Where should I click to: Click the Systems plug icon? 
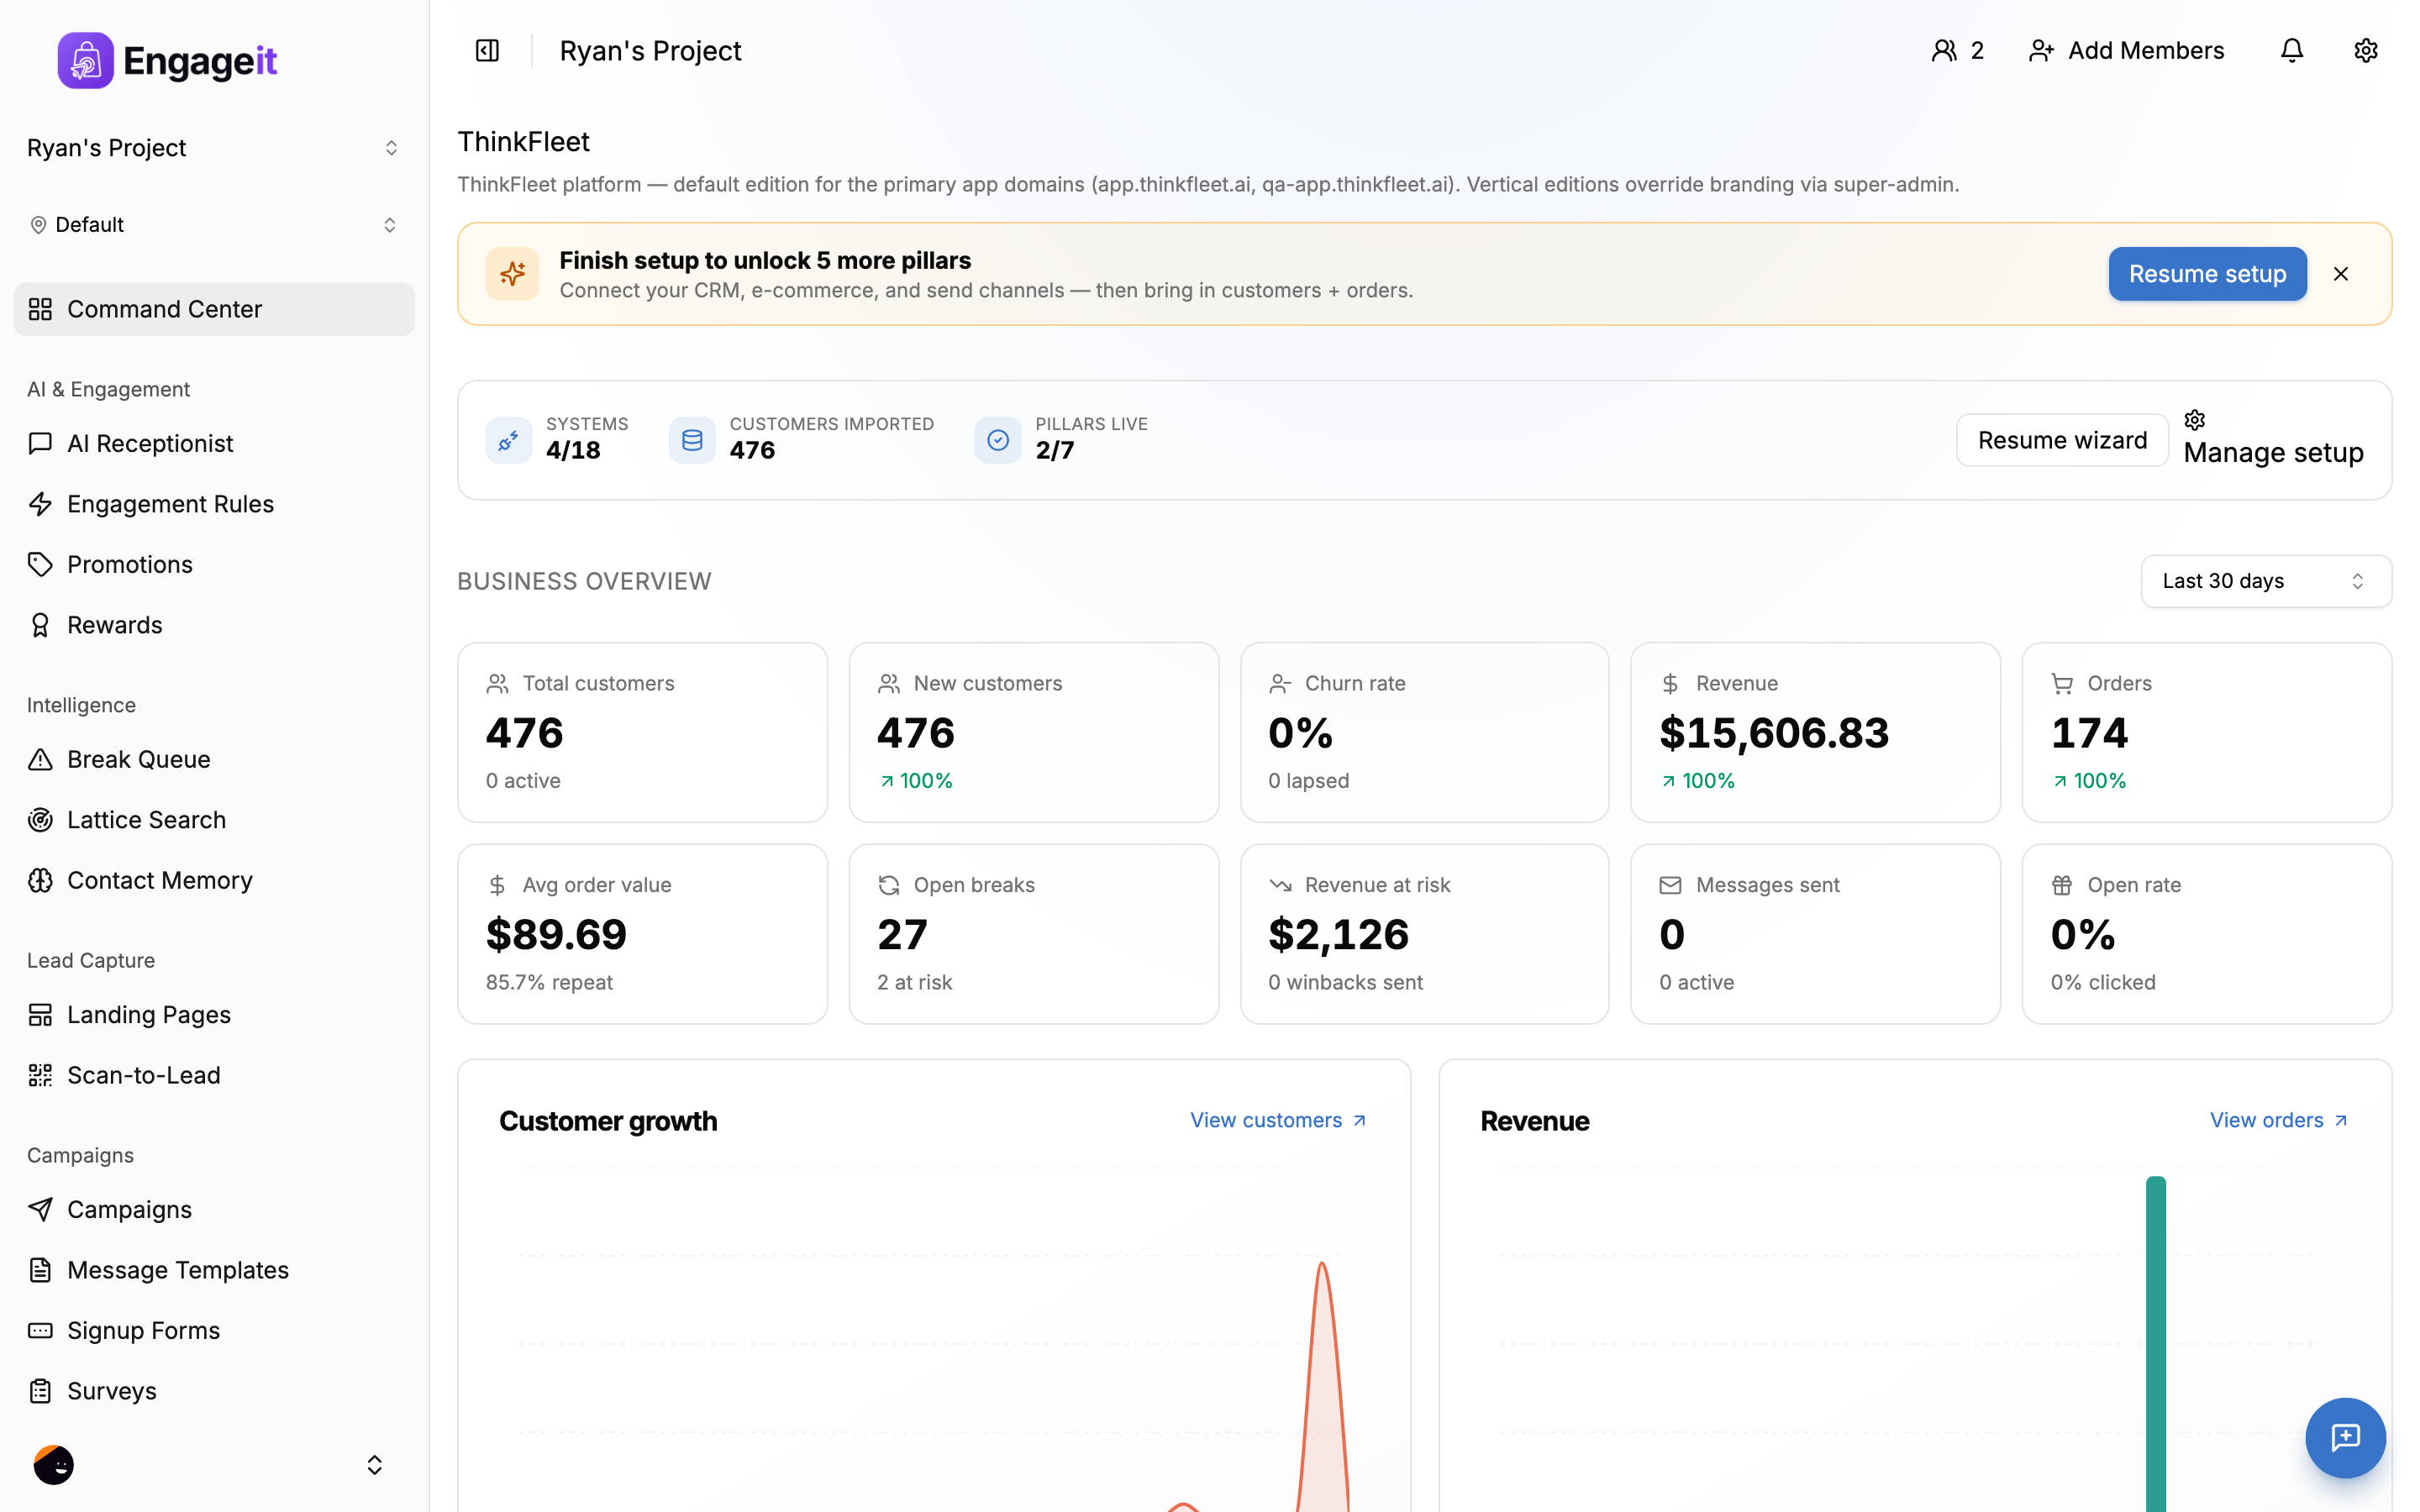coord(508,439)
